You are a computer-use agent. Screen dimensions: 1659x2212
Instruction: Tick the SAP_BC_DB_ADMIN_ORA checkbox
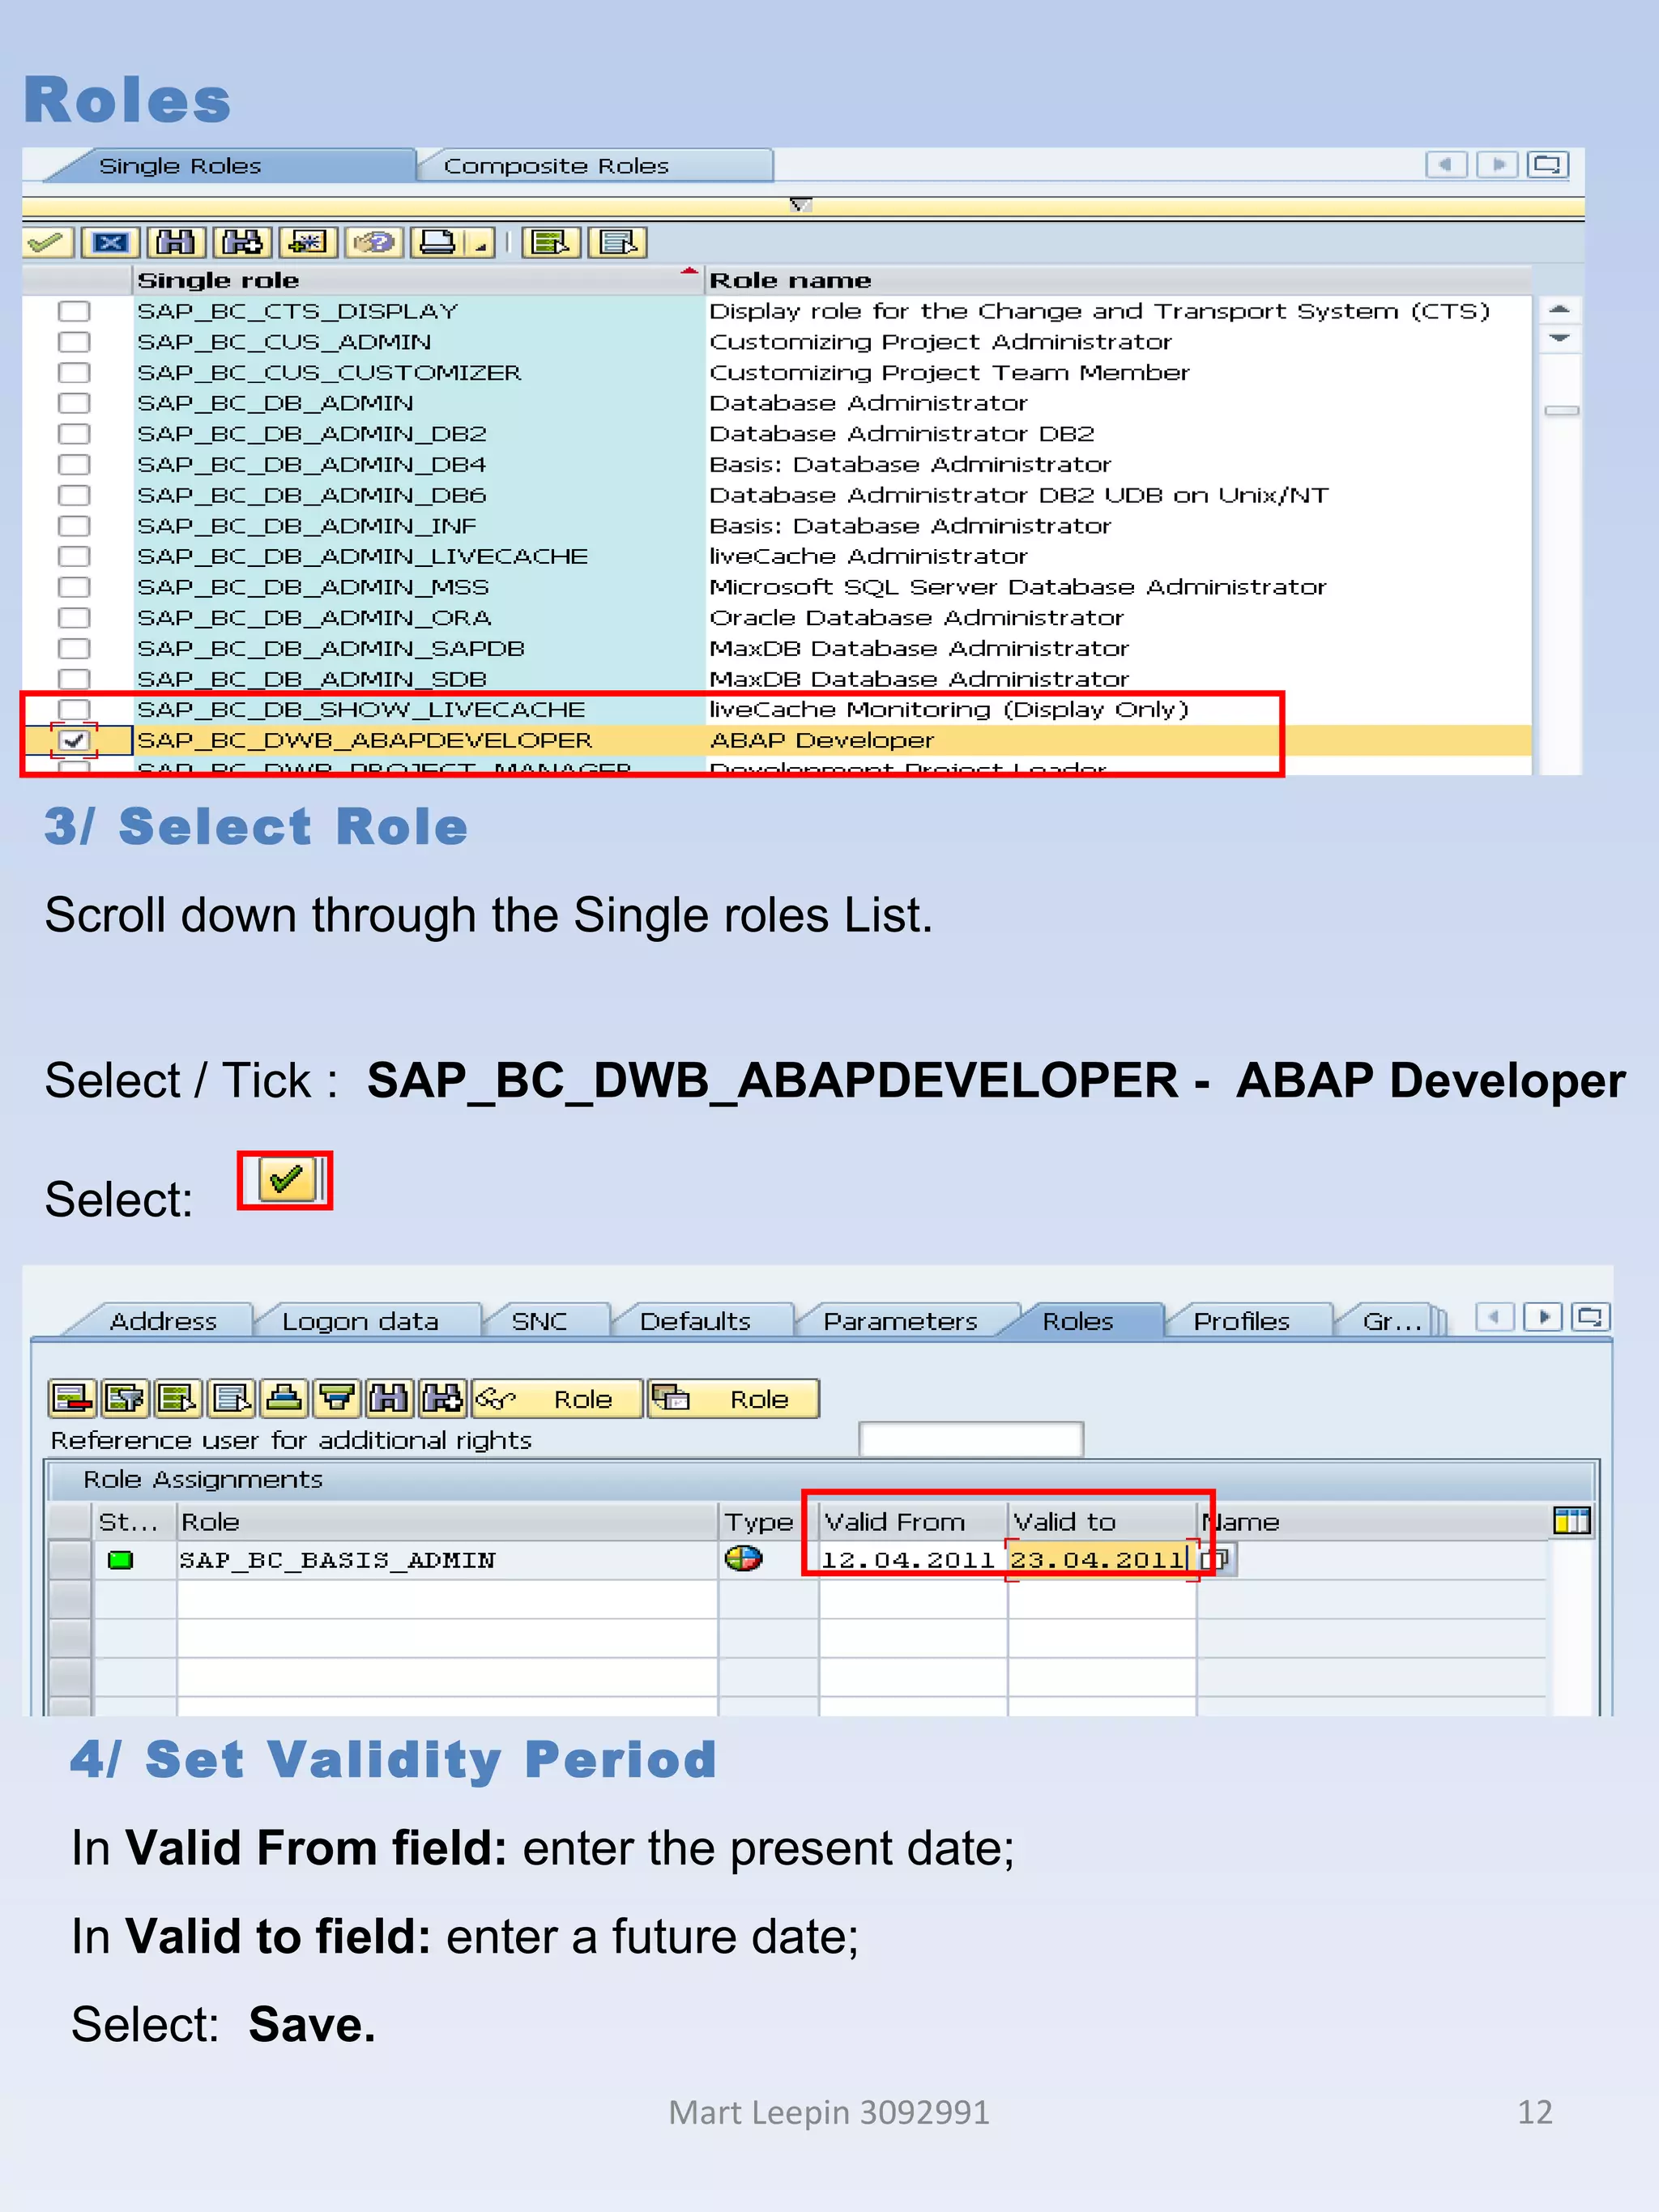click(x=74, y=618)
